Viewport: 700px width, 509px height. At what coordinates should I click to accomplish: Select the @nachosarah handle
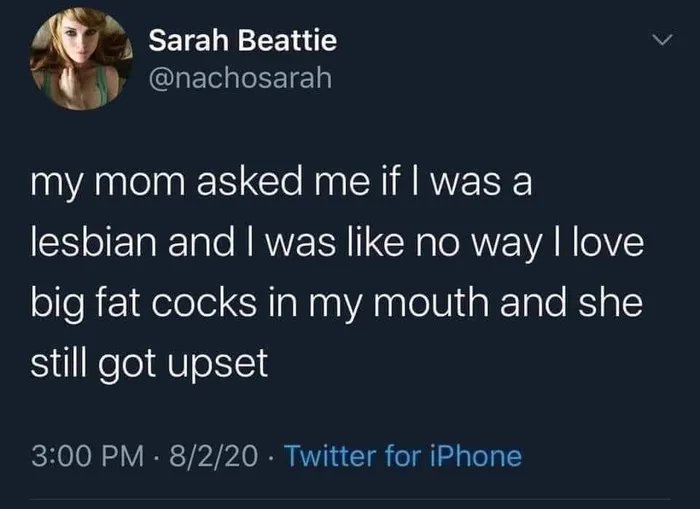point(238,78)
